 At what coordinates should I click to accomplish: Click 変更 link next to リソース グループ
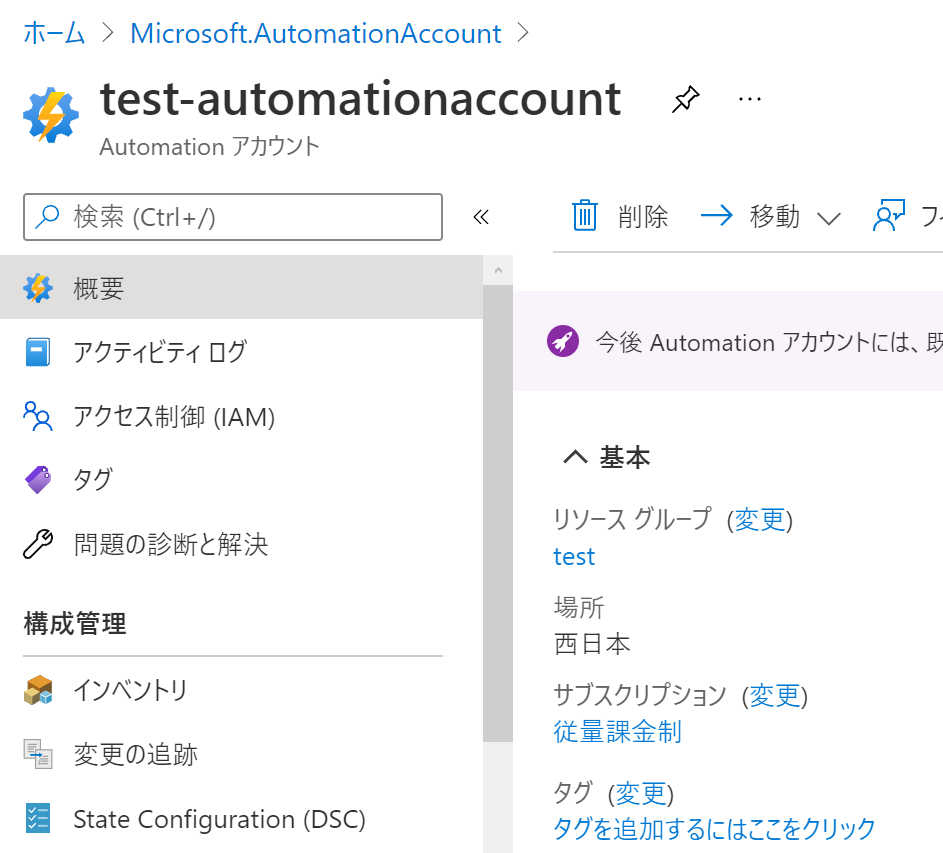[760, 519]
